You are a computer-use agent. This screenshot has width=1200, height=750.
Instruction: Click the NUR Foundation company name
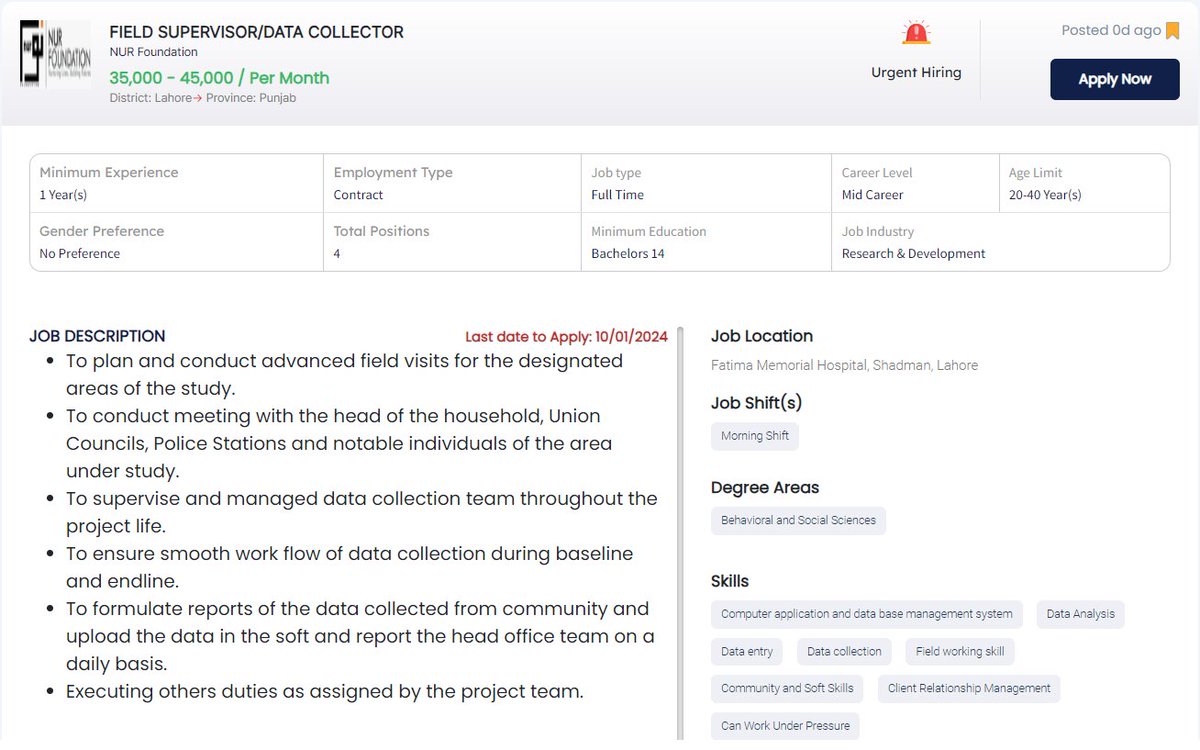coord(154,52)
